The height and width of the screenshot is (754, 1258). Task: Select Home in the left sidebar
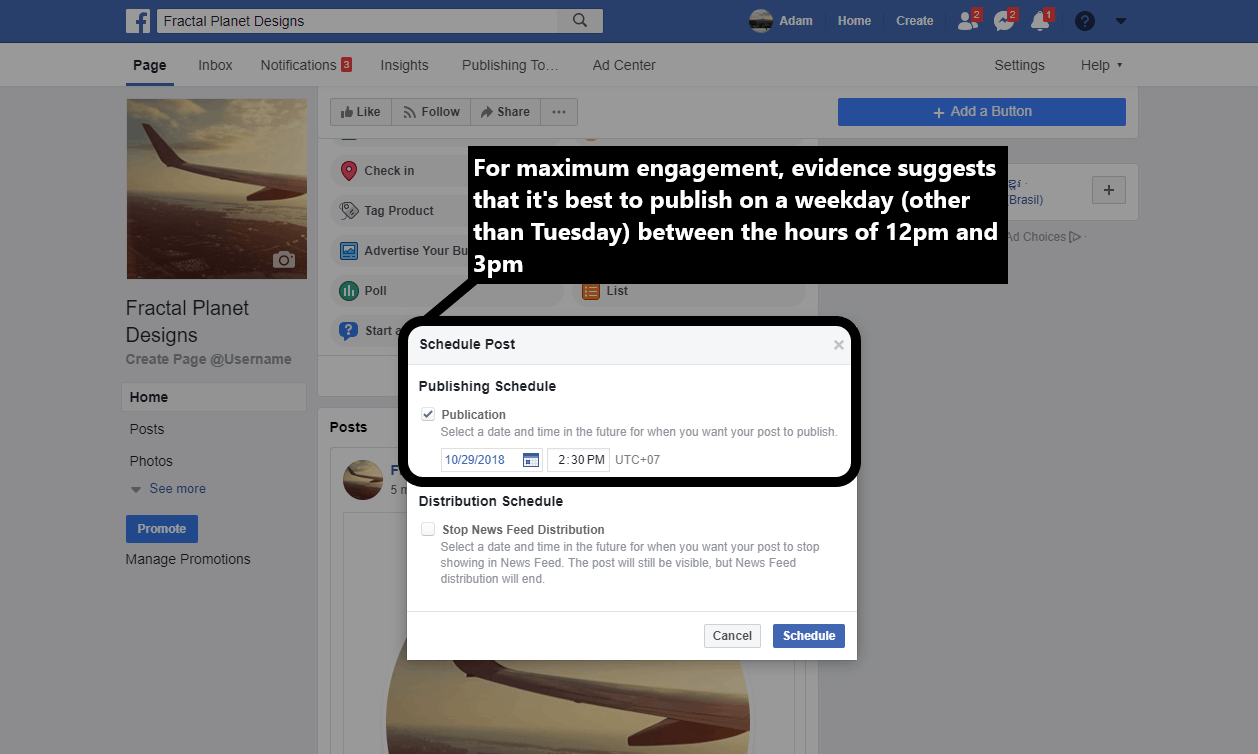tap(214, 397)
